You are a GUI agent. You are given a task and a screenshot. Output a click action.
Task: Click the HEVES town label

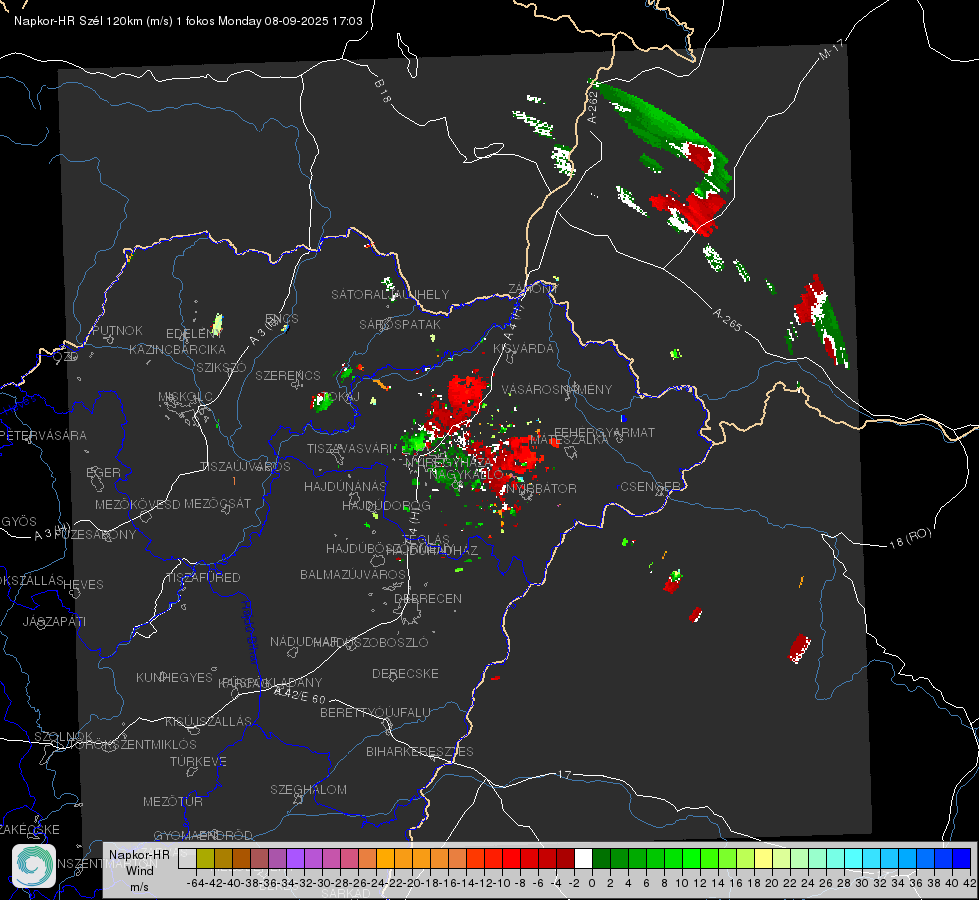tap(83, 585)
